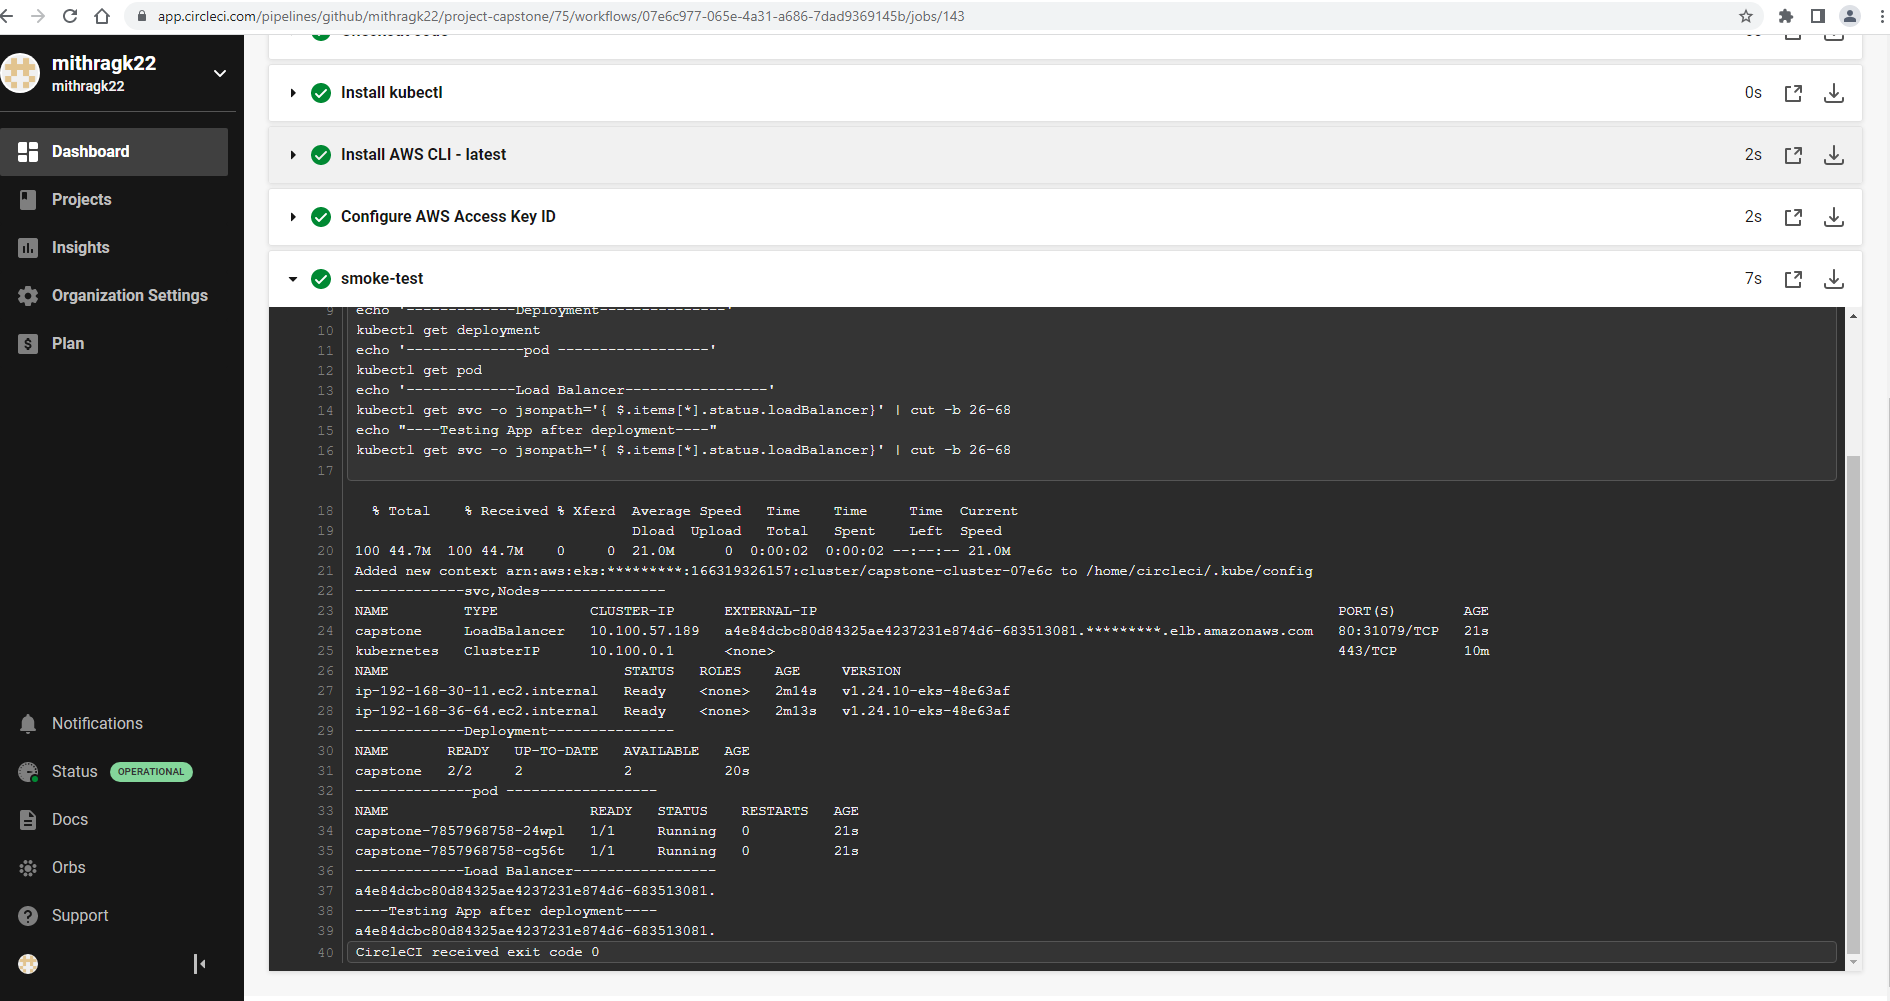Viewport: 1890px width, 1001px height.
Task: Download Install kubectl step output
Action: point(1834,93)
